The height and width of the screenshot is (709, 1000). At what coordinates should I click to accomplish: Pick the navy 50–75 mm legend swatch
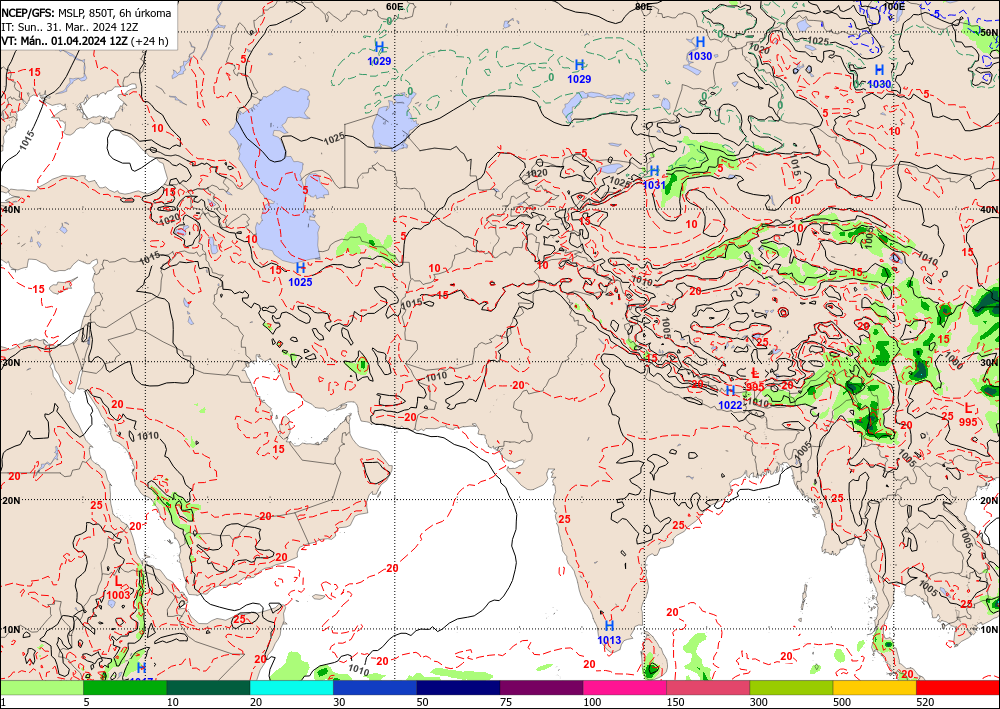[459, 688]
